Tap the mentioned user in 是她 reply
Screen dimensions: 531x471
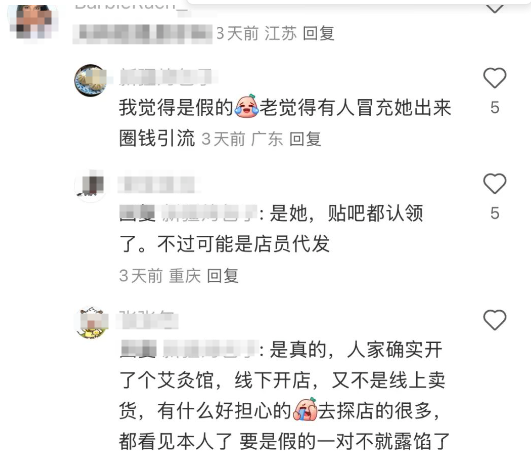point(209,213)
